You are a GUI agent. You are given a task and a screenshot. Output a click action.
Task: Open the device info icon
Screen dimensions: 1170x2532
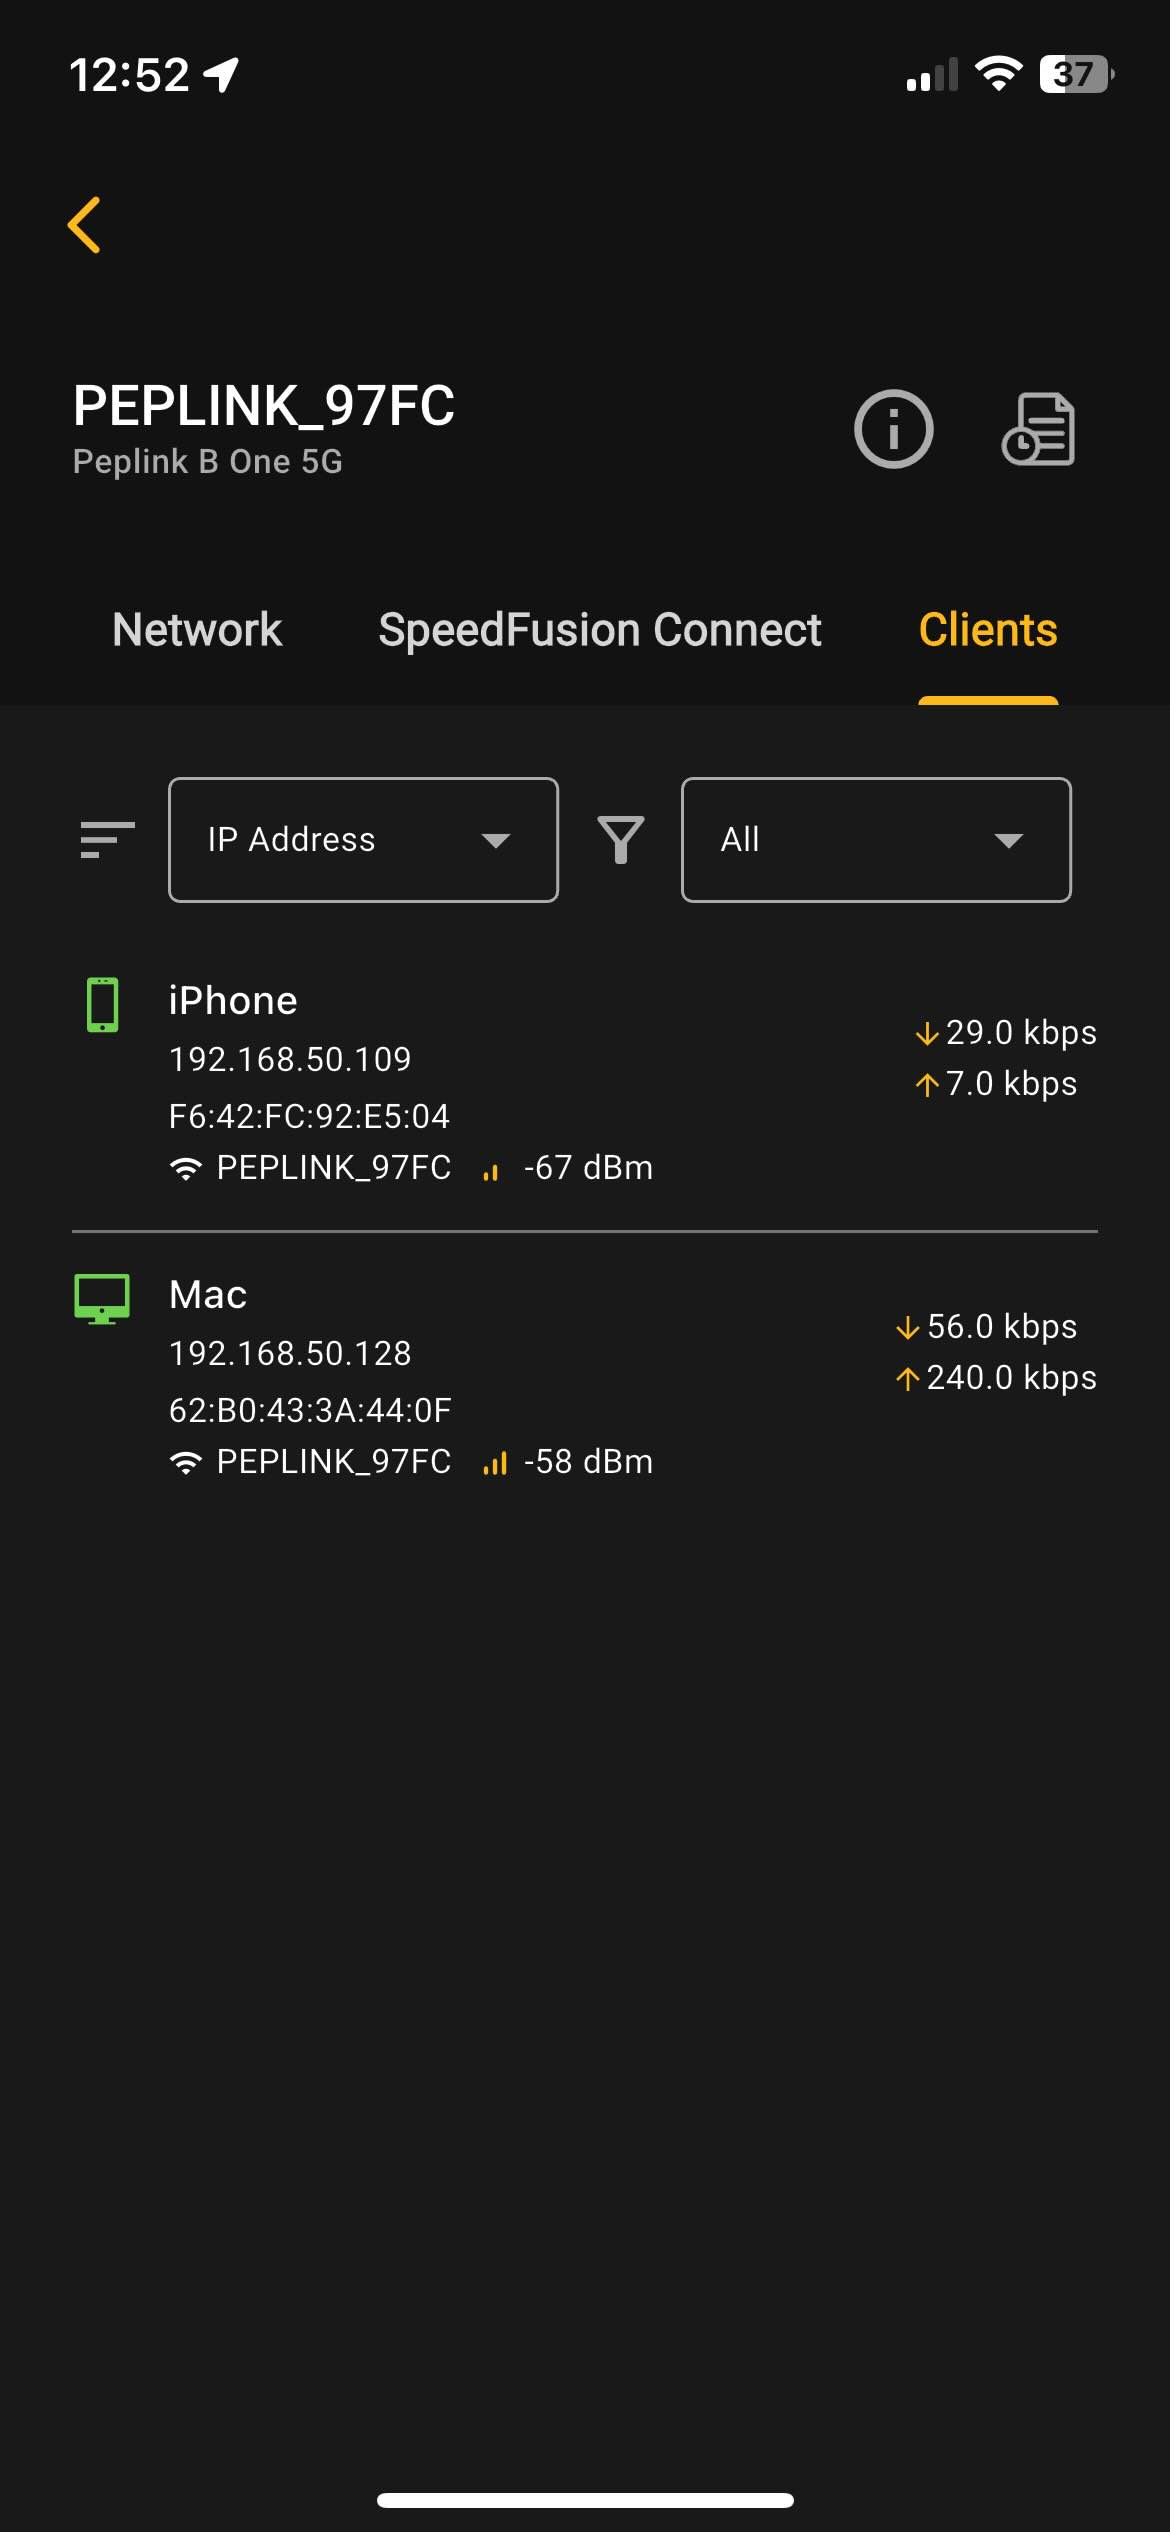click(893, 429)
